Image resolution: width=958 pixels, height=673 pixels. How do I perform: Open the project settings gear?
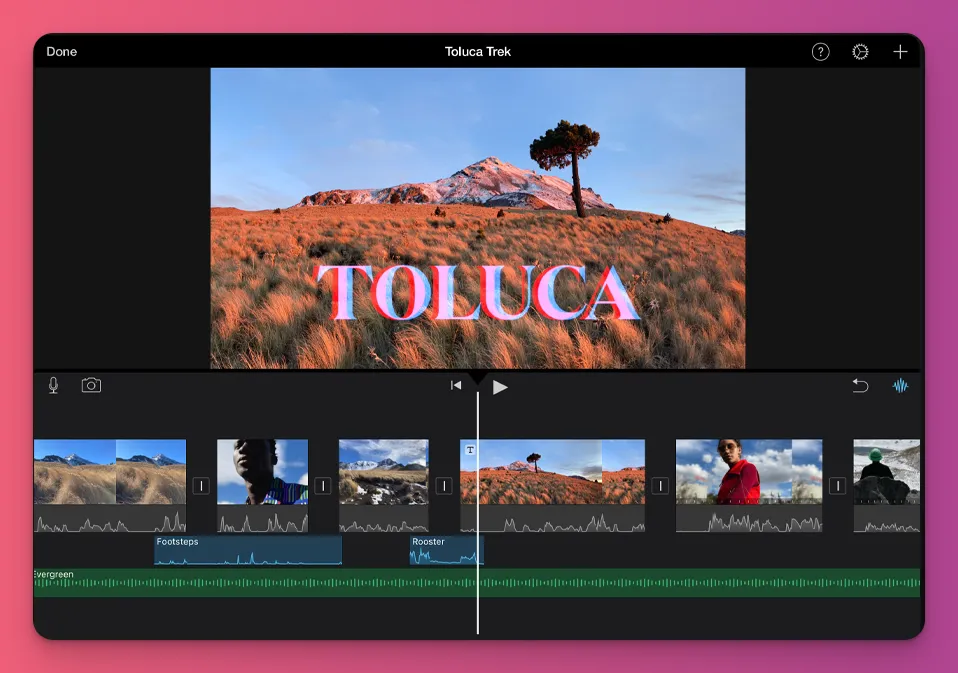(x=860, y=51)
